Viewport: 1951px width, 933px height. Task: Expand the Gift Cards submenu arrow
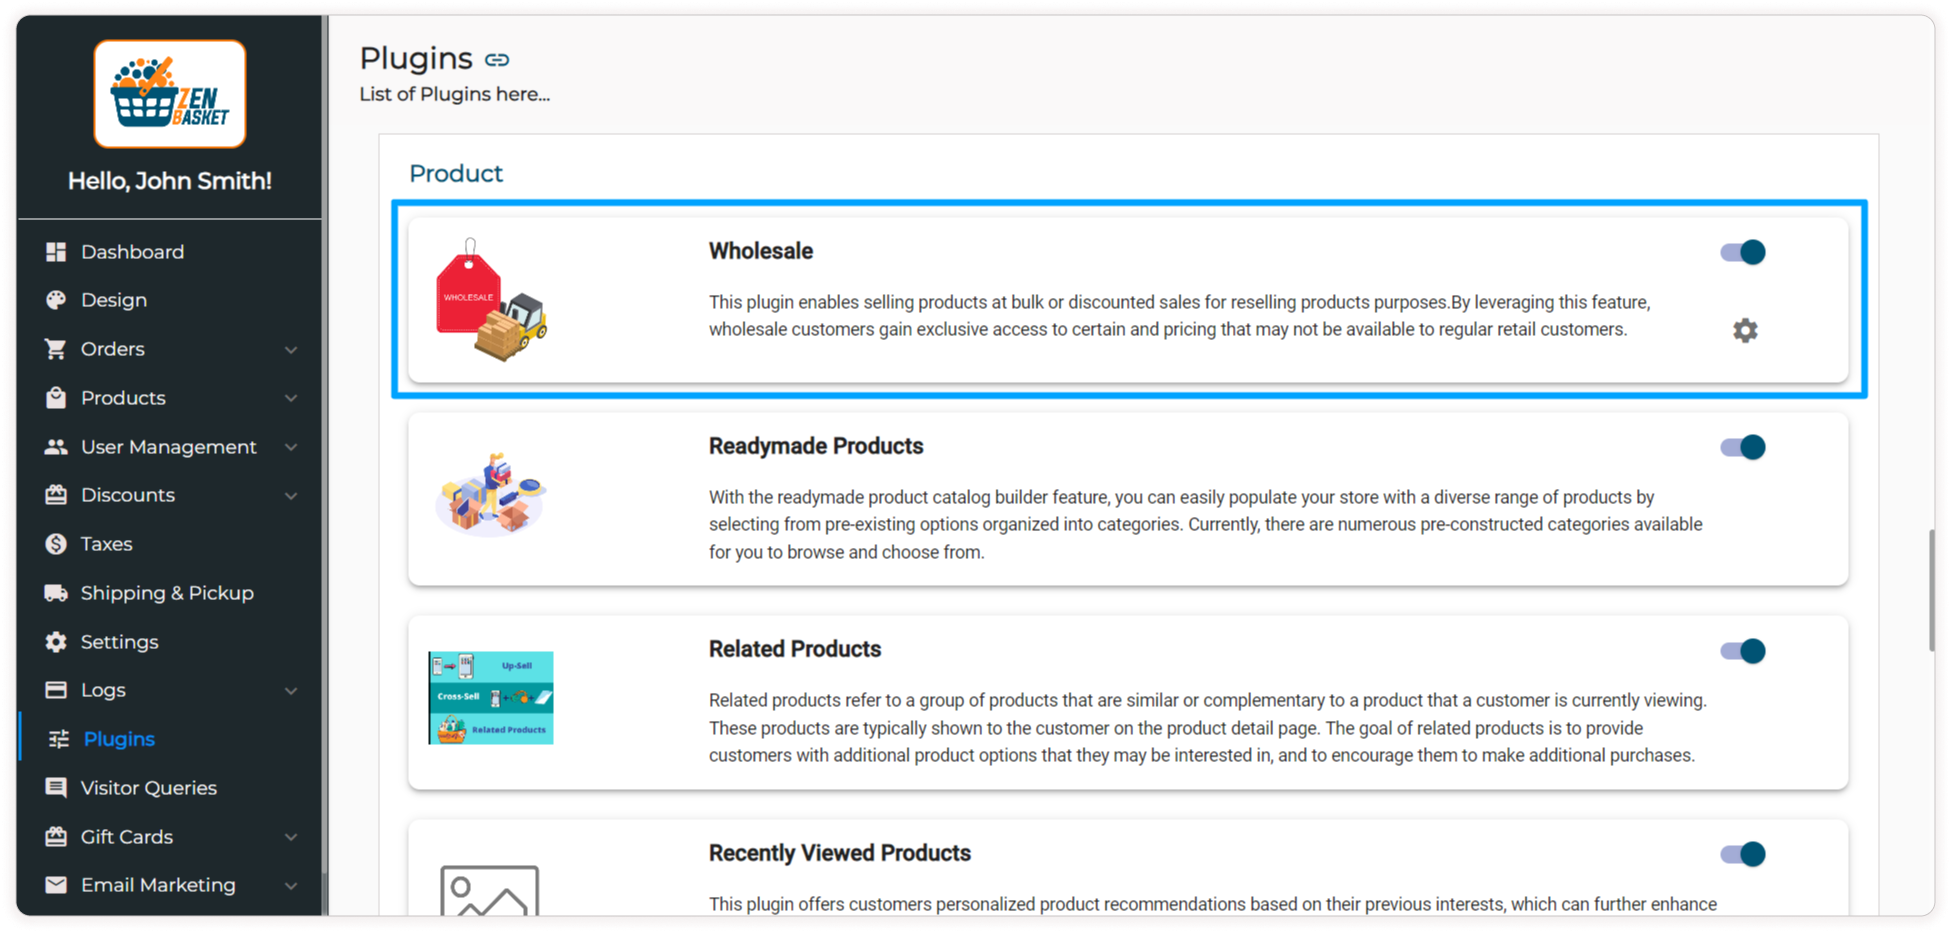pyautogui.click(x=291, y=837)
